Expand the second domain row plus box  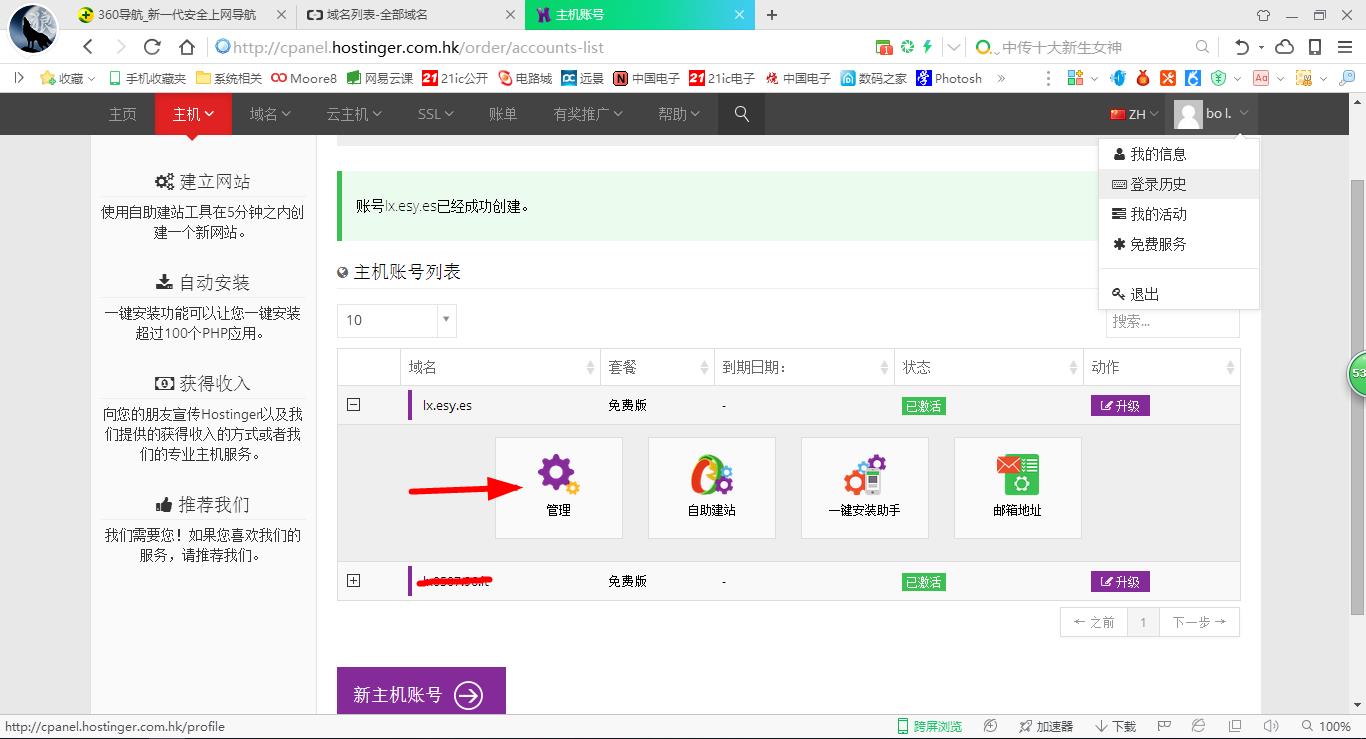point(353,581)
